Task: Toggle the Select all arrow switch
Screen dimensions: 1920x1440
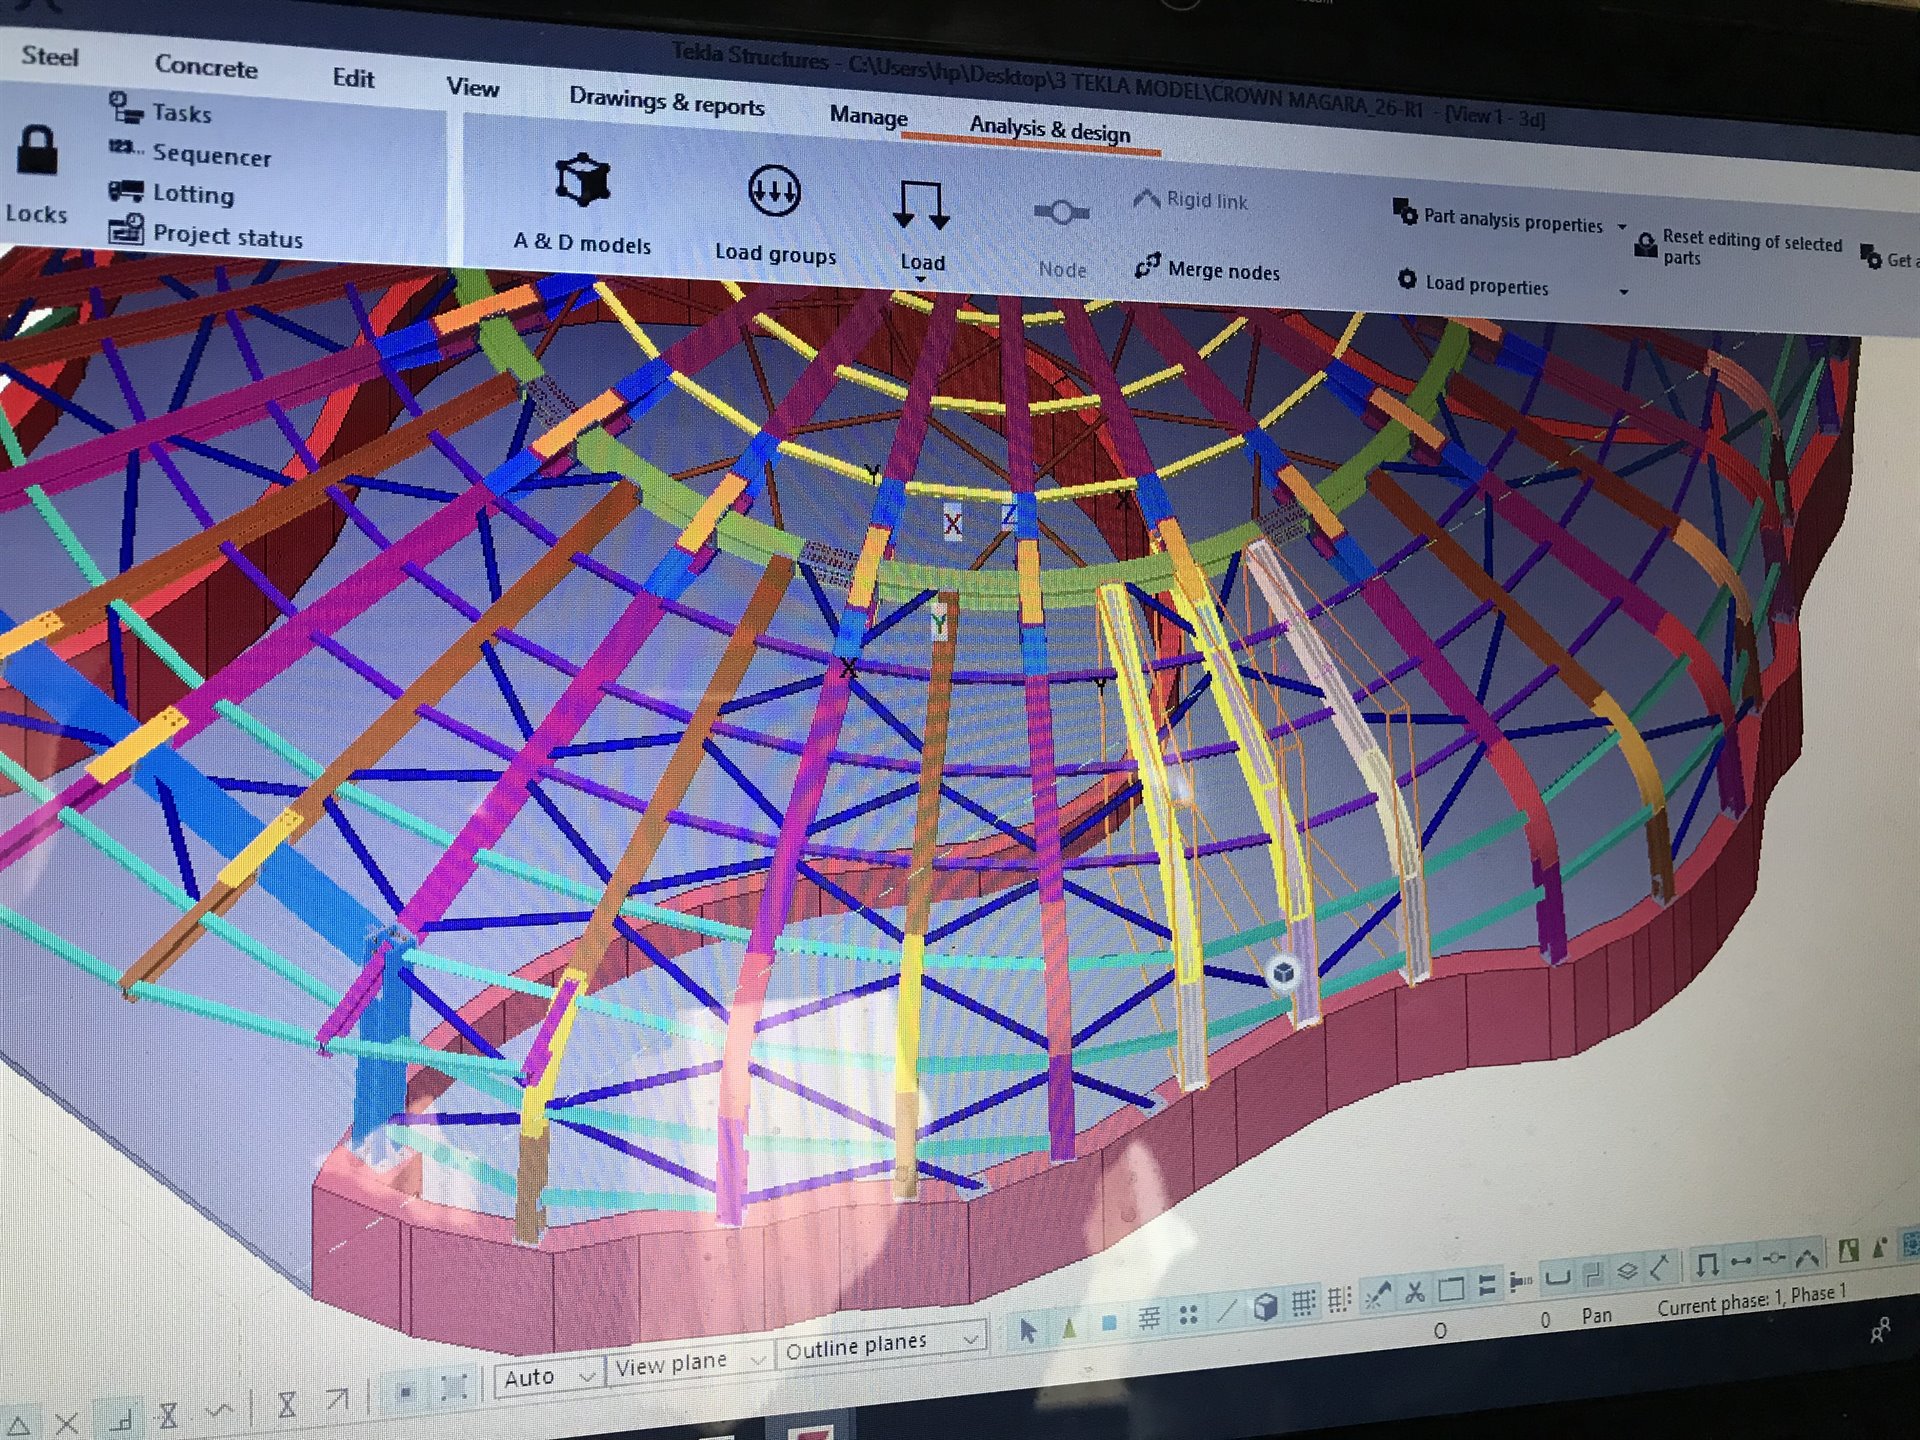Action: point(1028,1330)
